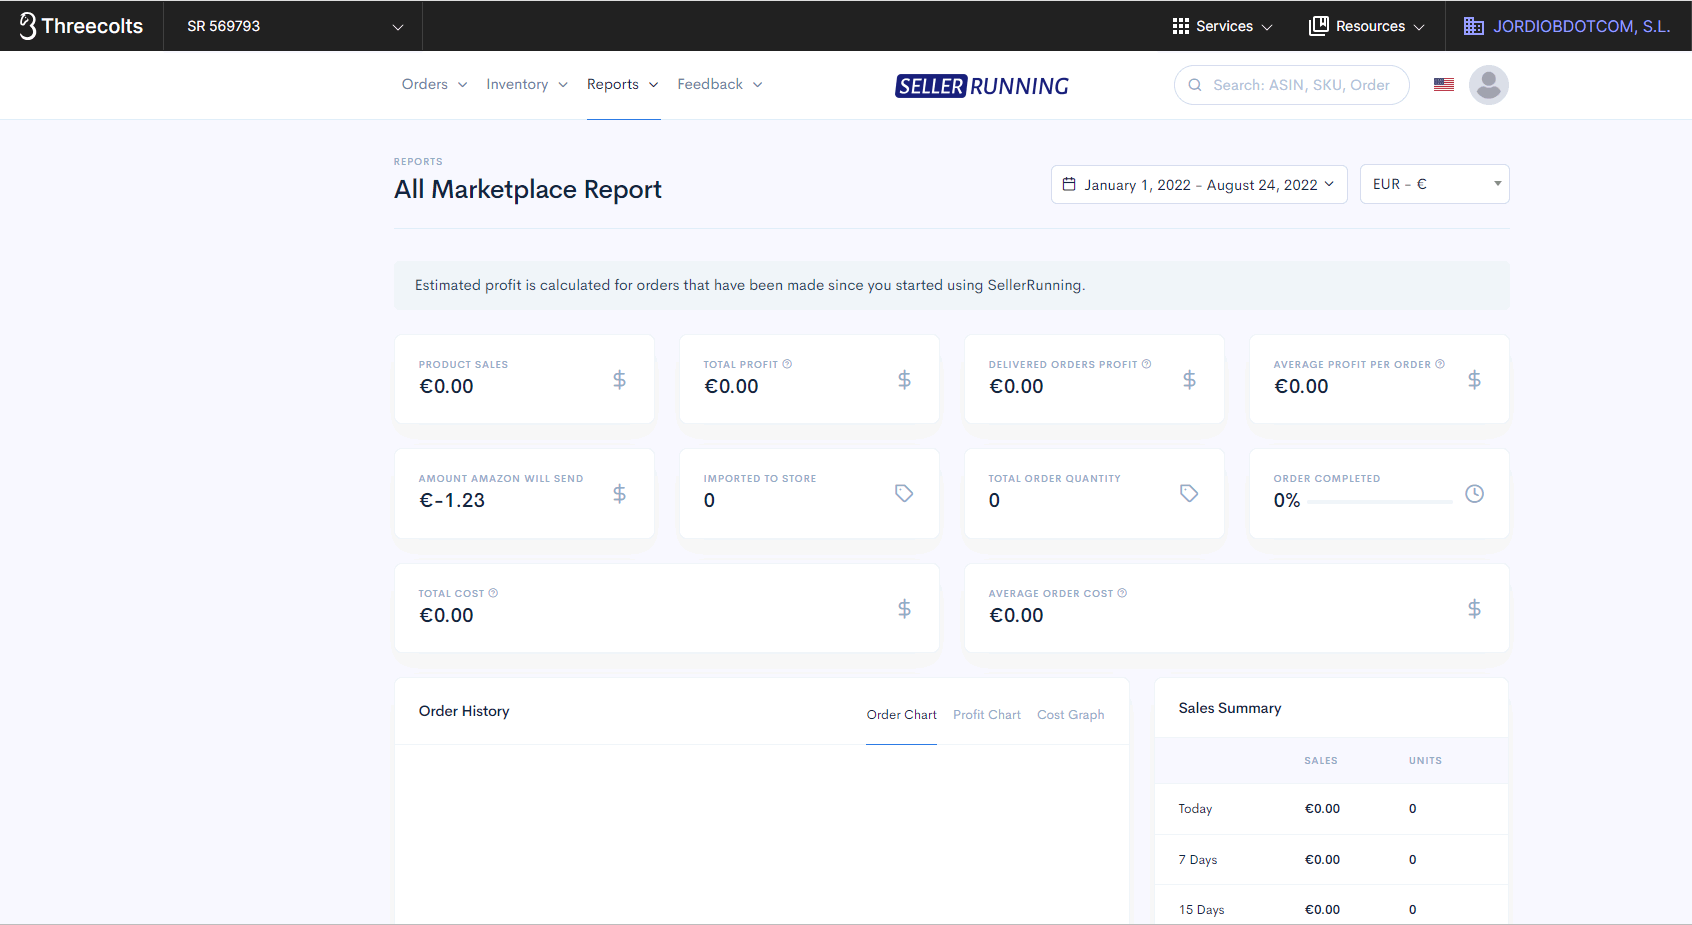The height and width of the screenshot is (925, 1692).
Task: Click the Order Completed 0% value
Action: pyautogui.click(x=1287, y=501)
